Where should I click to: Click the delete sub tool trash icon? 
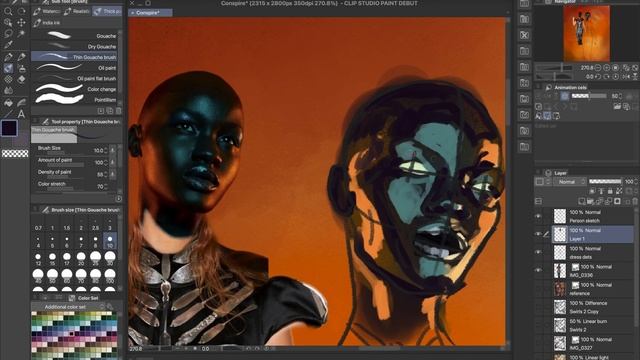[x=118, y=111]
